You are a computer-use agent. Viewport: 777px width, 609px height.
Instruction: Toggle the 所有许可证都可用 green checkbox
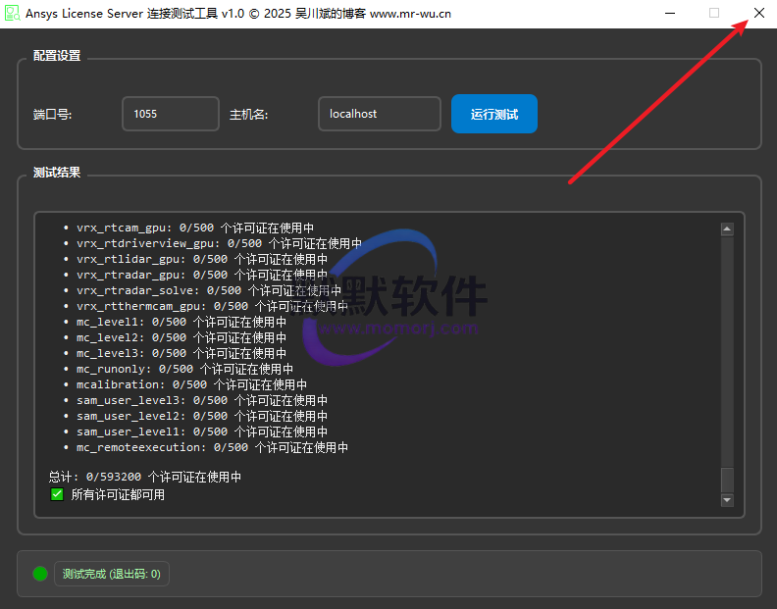tap(57, 494)
